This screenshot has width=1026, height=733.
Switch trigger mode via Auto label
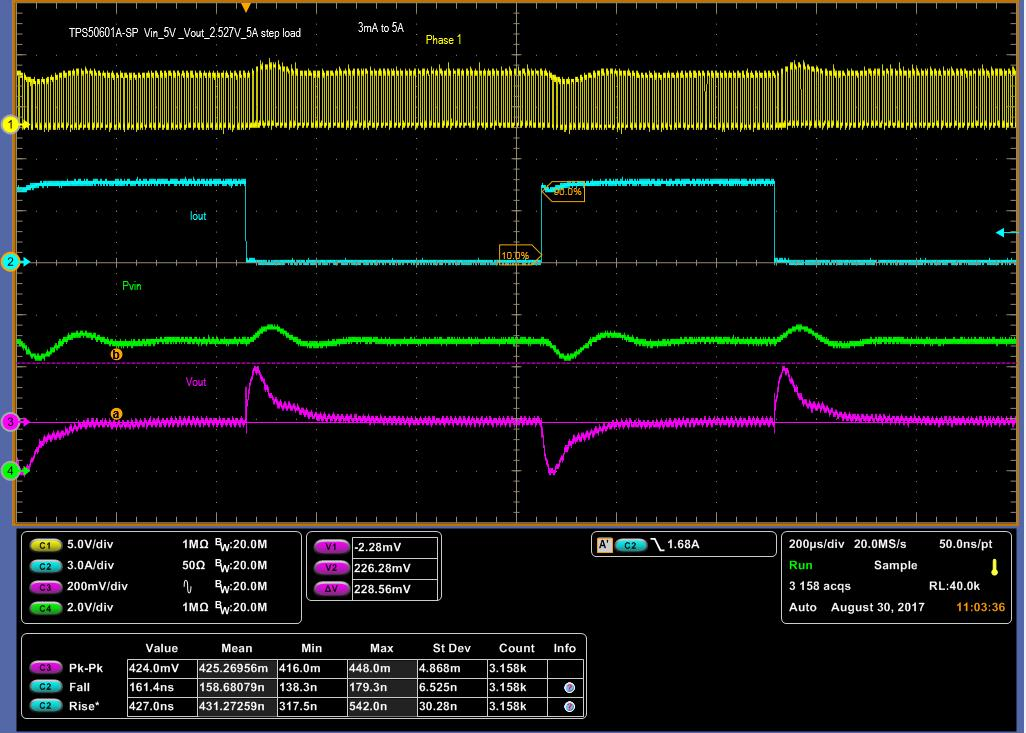click(801, 607)
